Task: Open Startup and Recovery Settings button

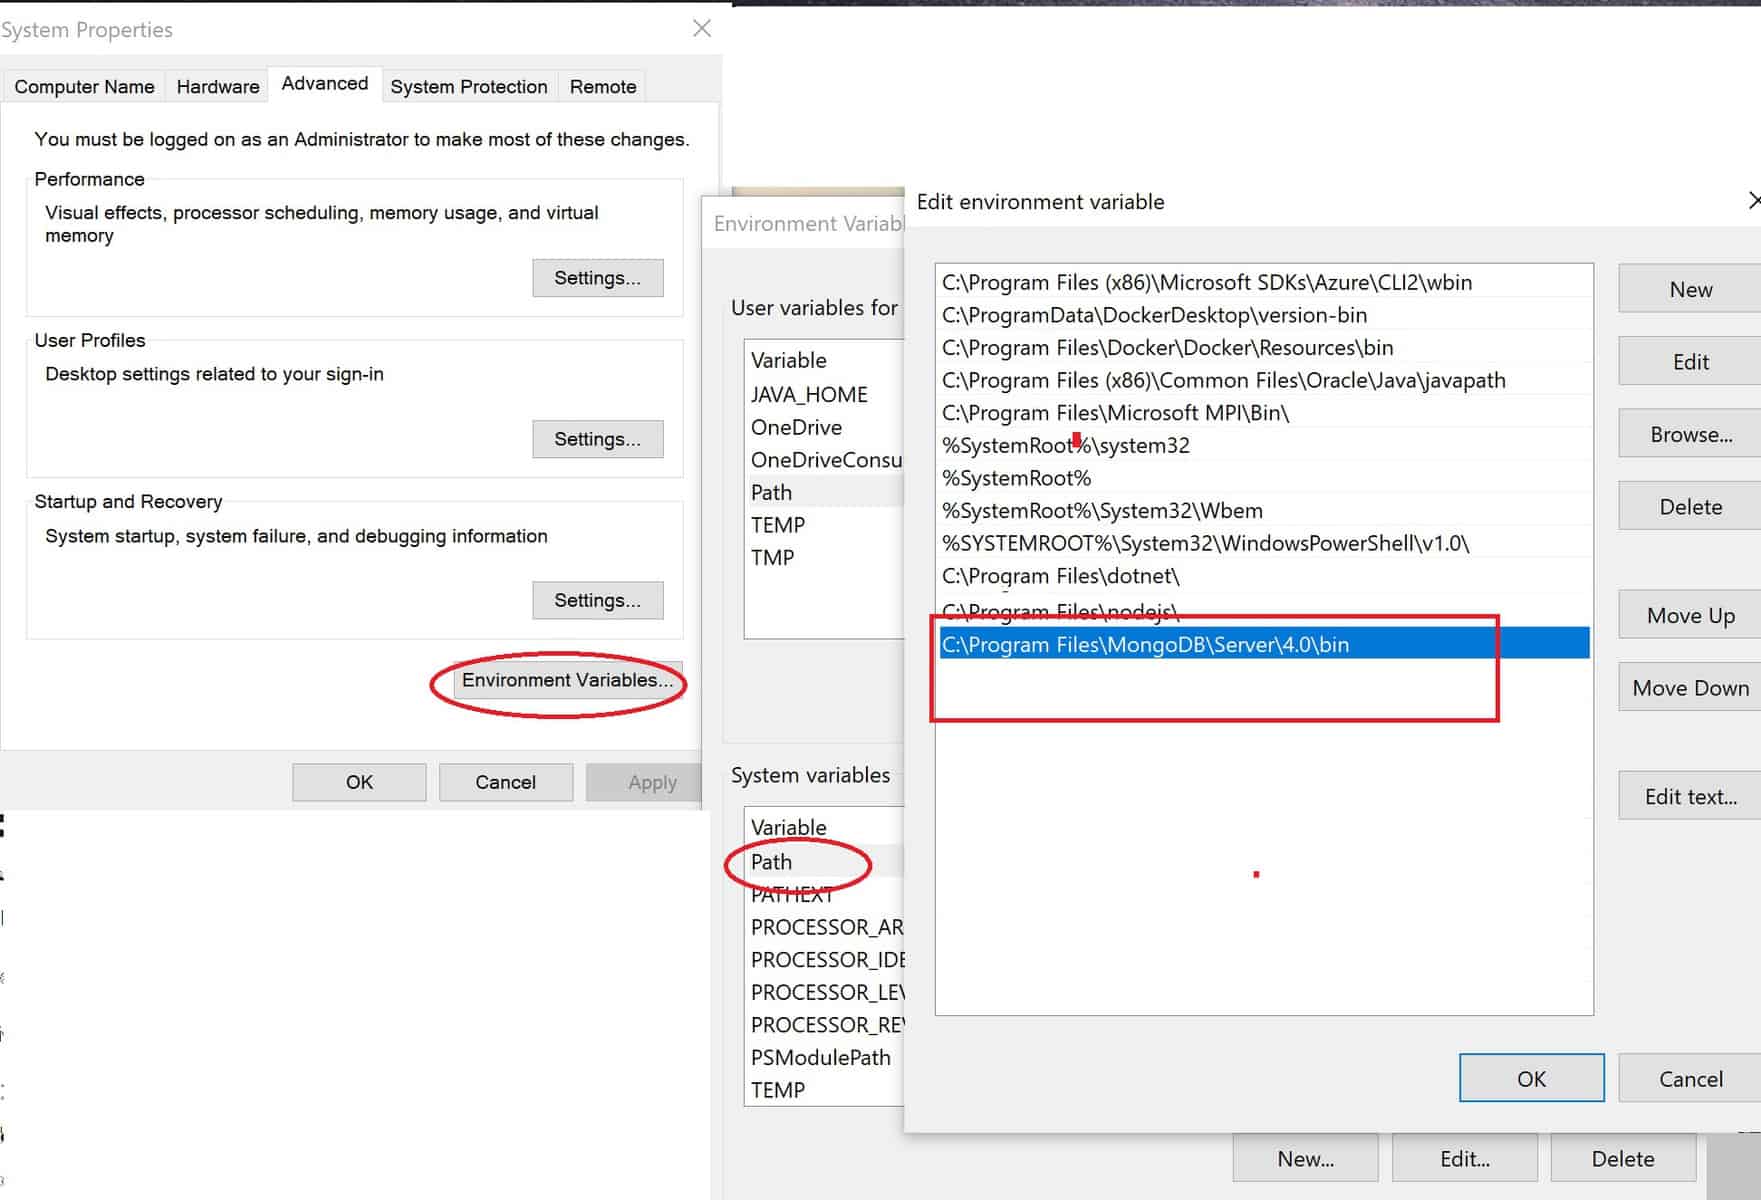Action: (x=598, y=600)
